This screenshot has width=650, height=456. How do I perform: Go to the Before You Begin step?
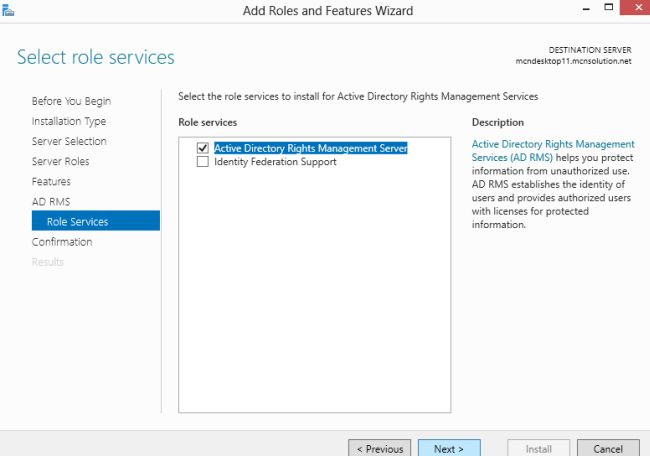point(71,101)
